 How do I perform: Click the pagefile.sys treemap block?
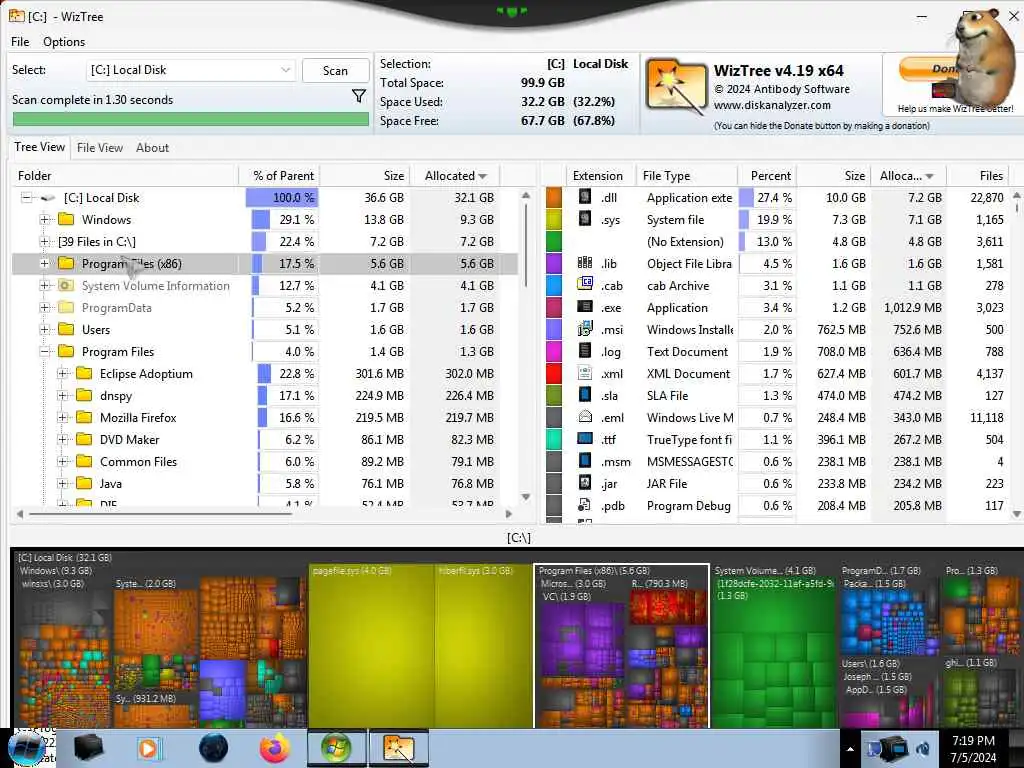(370, 645)
